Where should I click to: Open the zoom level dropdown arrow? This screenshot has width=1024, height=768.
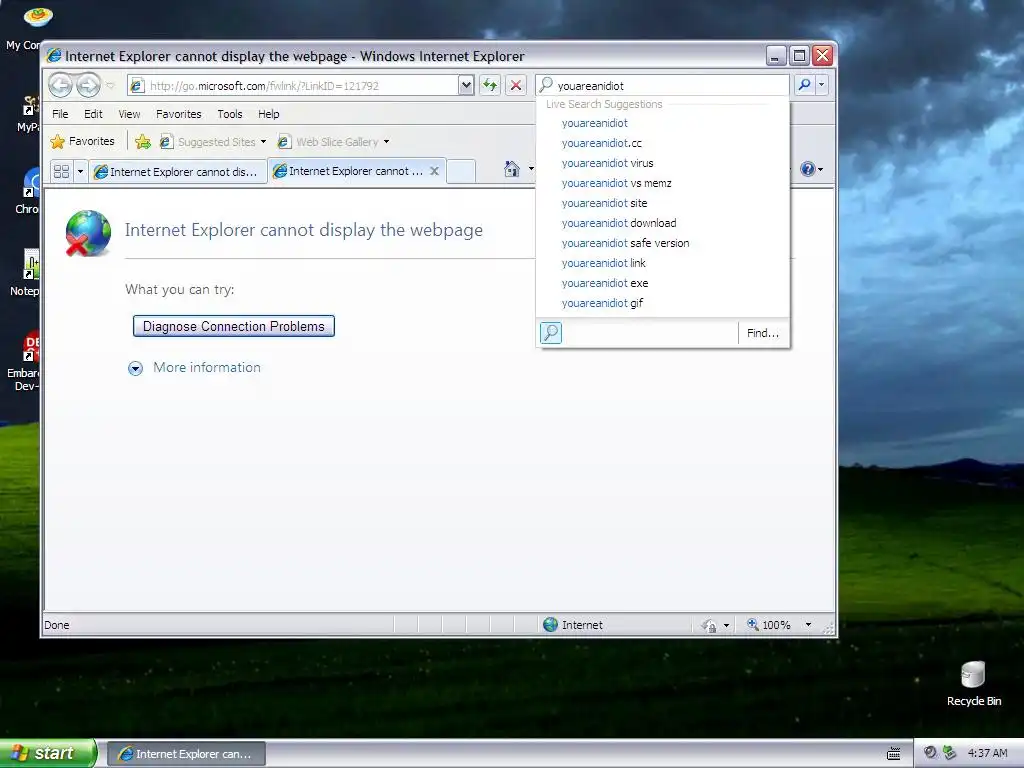click(x=808, y=625)
